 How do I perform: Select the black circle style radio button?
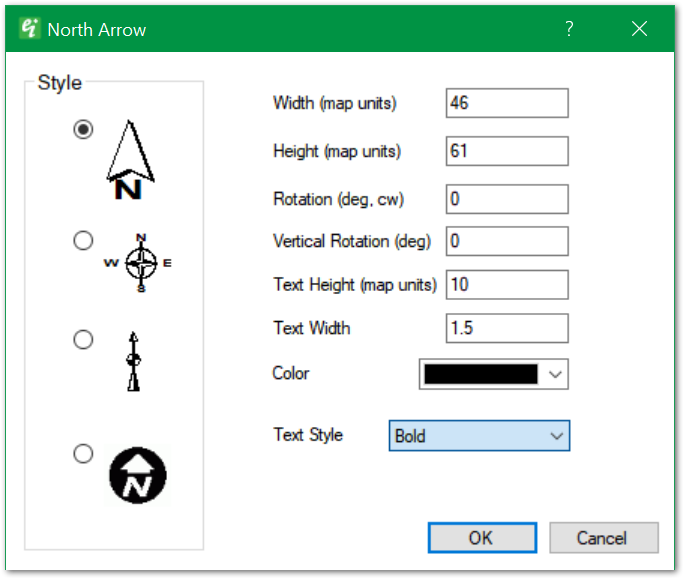84,453
